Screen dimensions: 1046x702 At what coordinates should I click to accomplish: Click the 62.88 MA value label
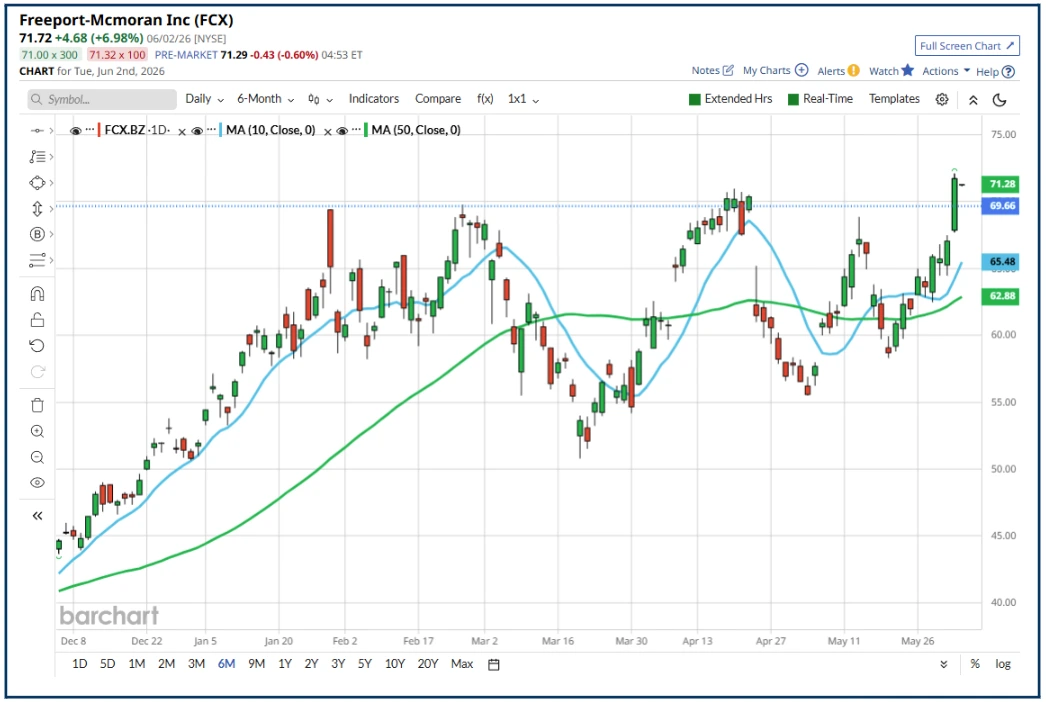(1000, 296)
